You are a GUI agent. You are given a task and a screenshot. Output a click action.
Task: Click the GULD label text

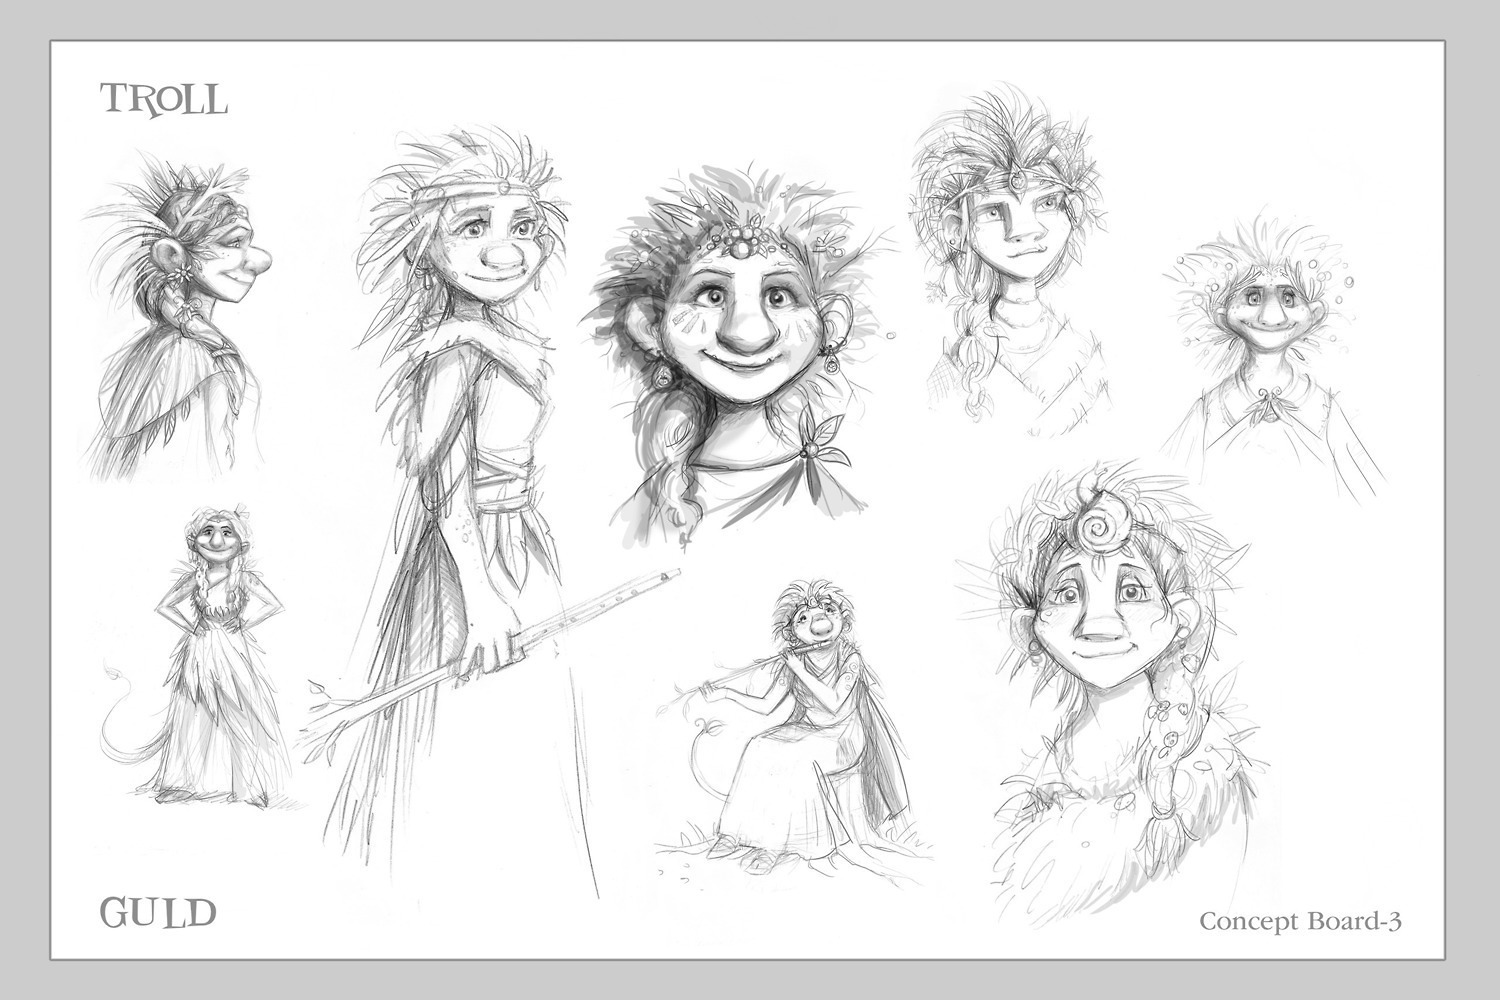158,912
